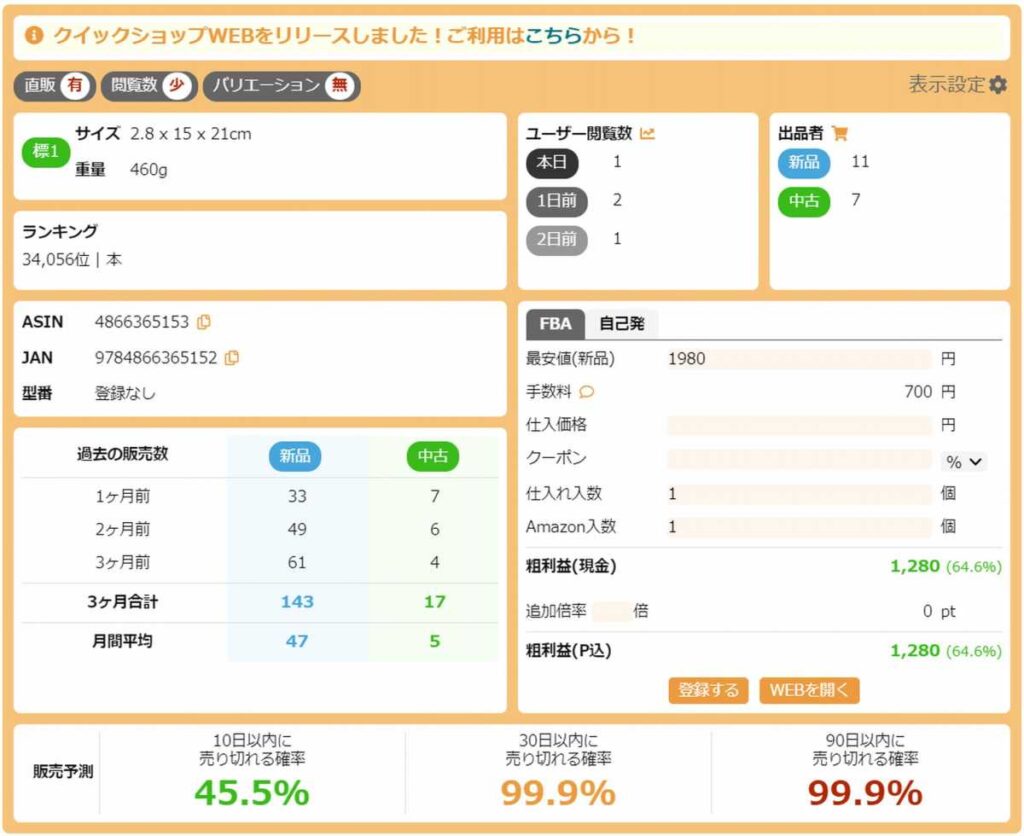Toggle the 閲覧数 filter badge
The image size is (1024, 836).
(x=147, y=86)
